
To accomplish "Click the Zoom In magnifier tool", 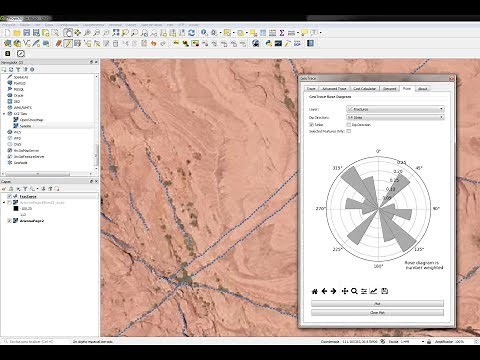I will click(87, 33).
